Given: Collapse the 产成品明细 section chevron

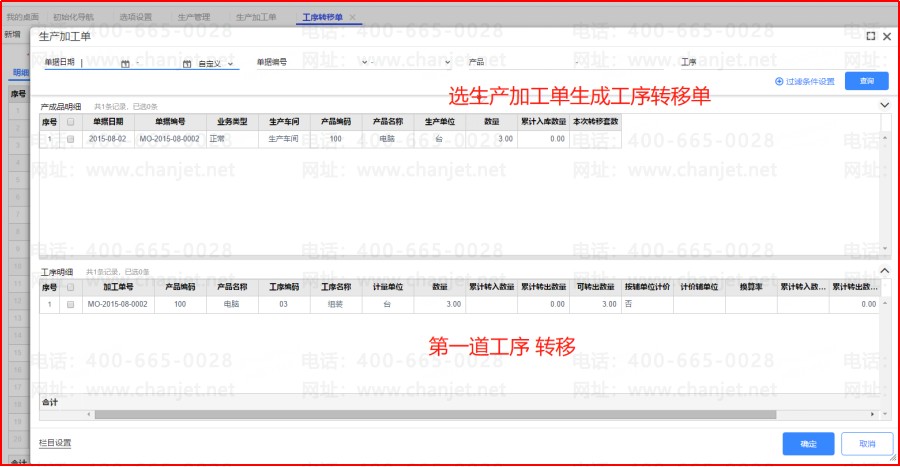Looking at the screenshot, I should 885,106.
